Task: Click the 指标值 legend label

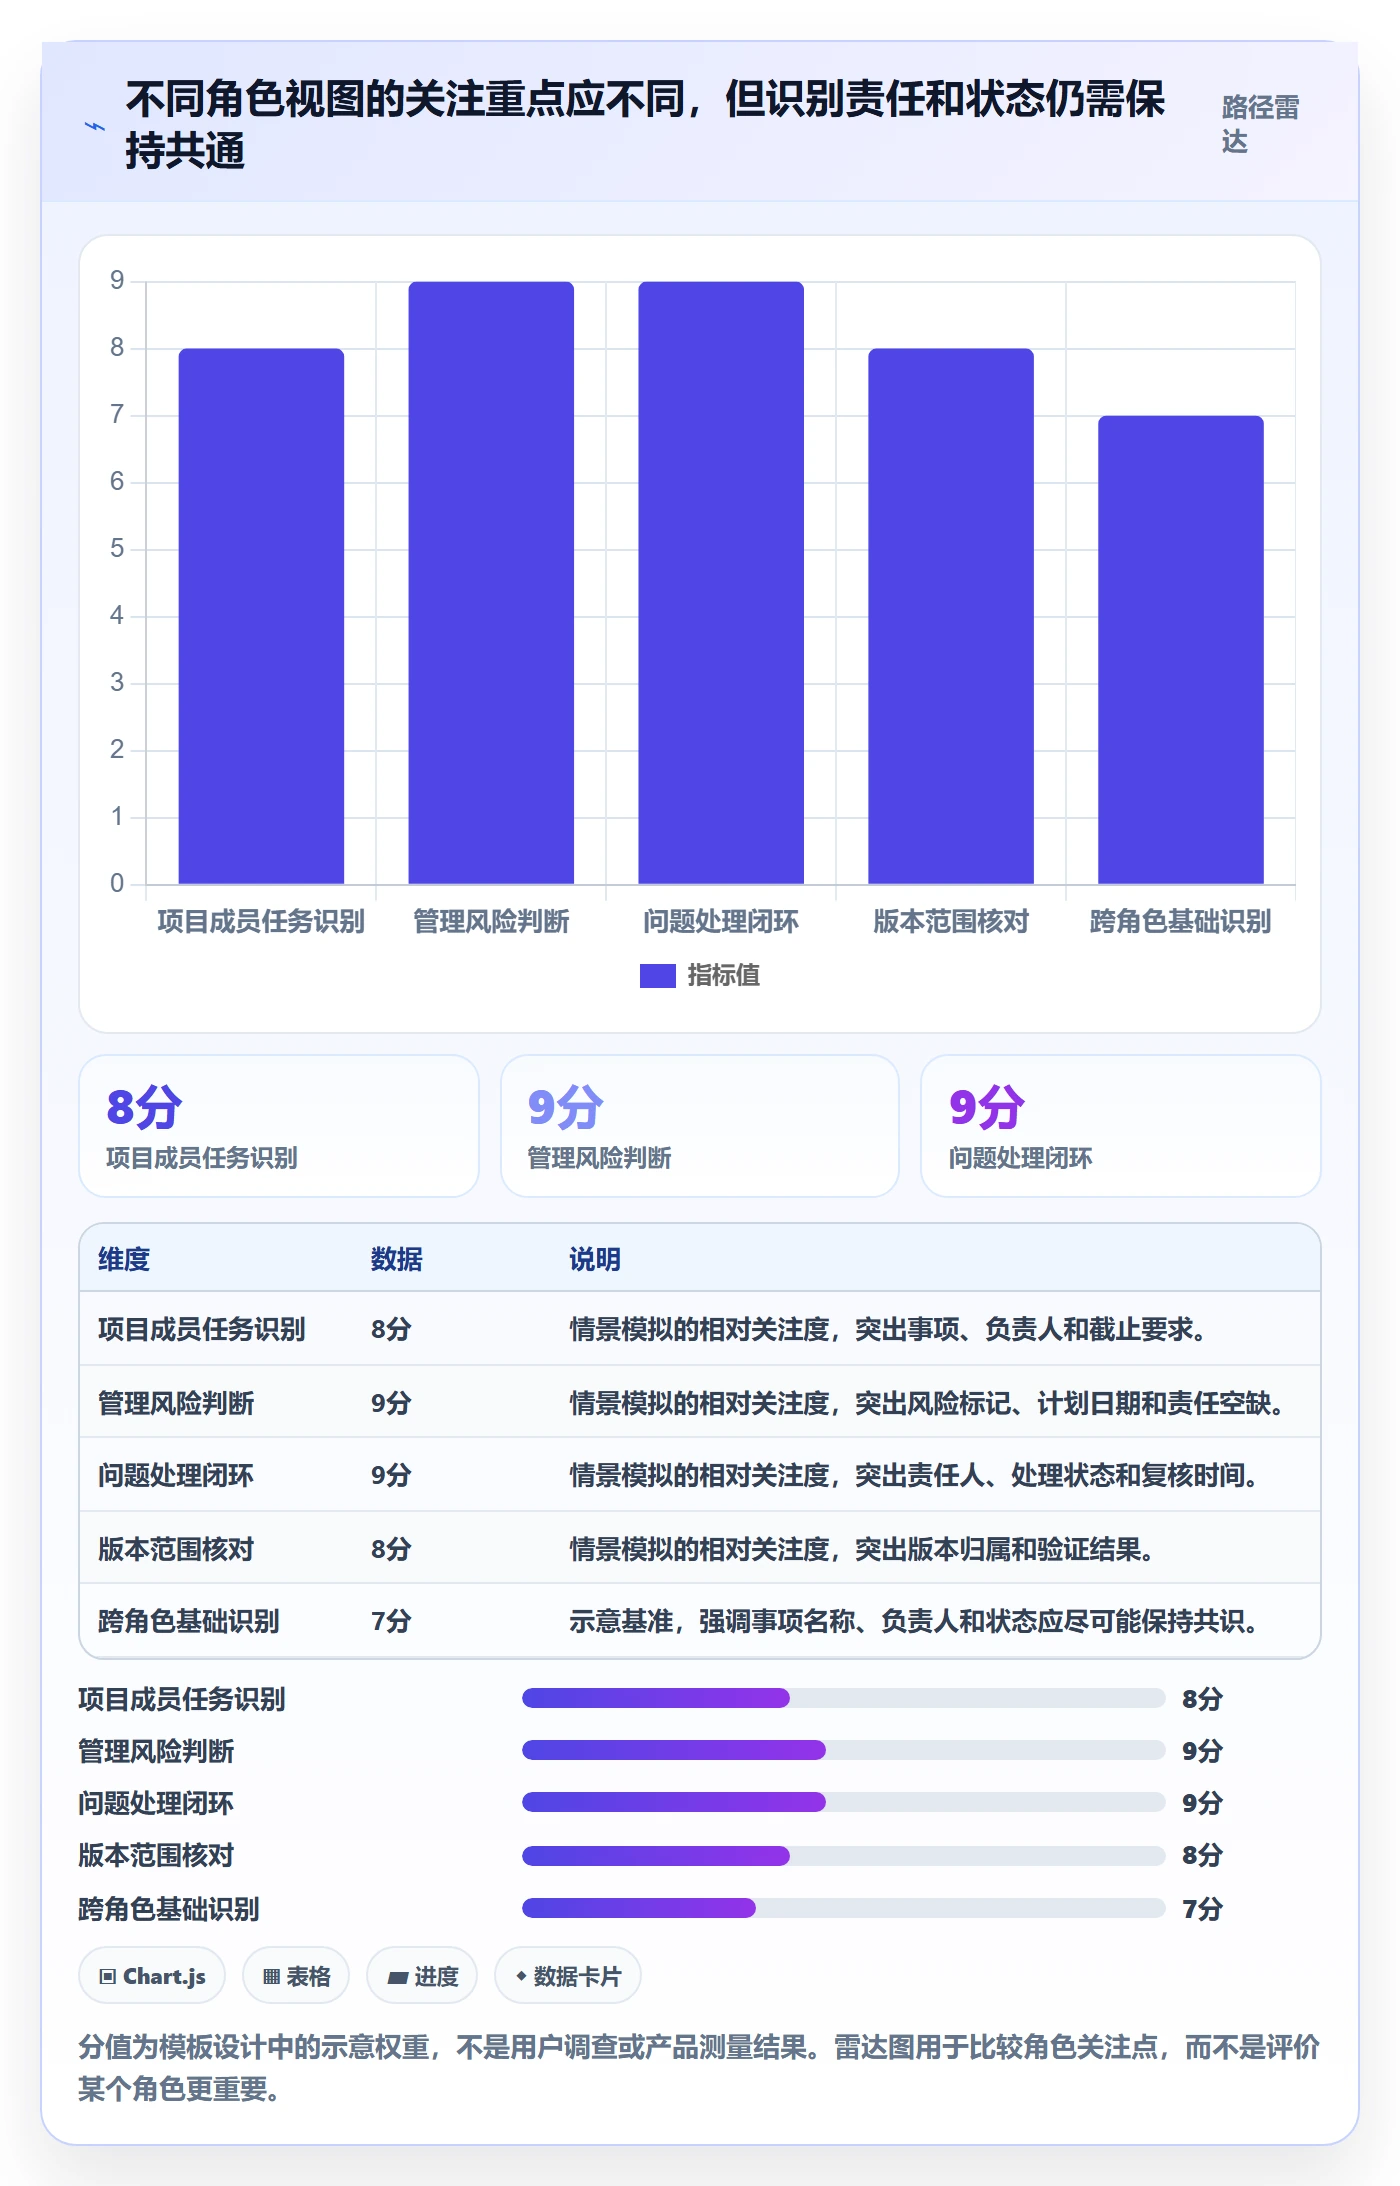Action: click(724, 975)
